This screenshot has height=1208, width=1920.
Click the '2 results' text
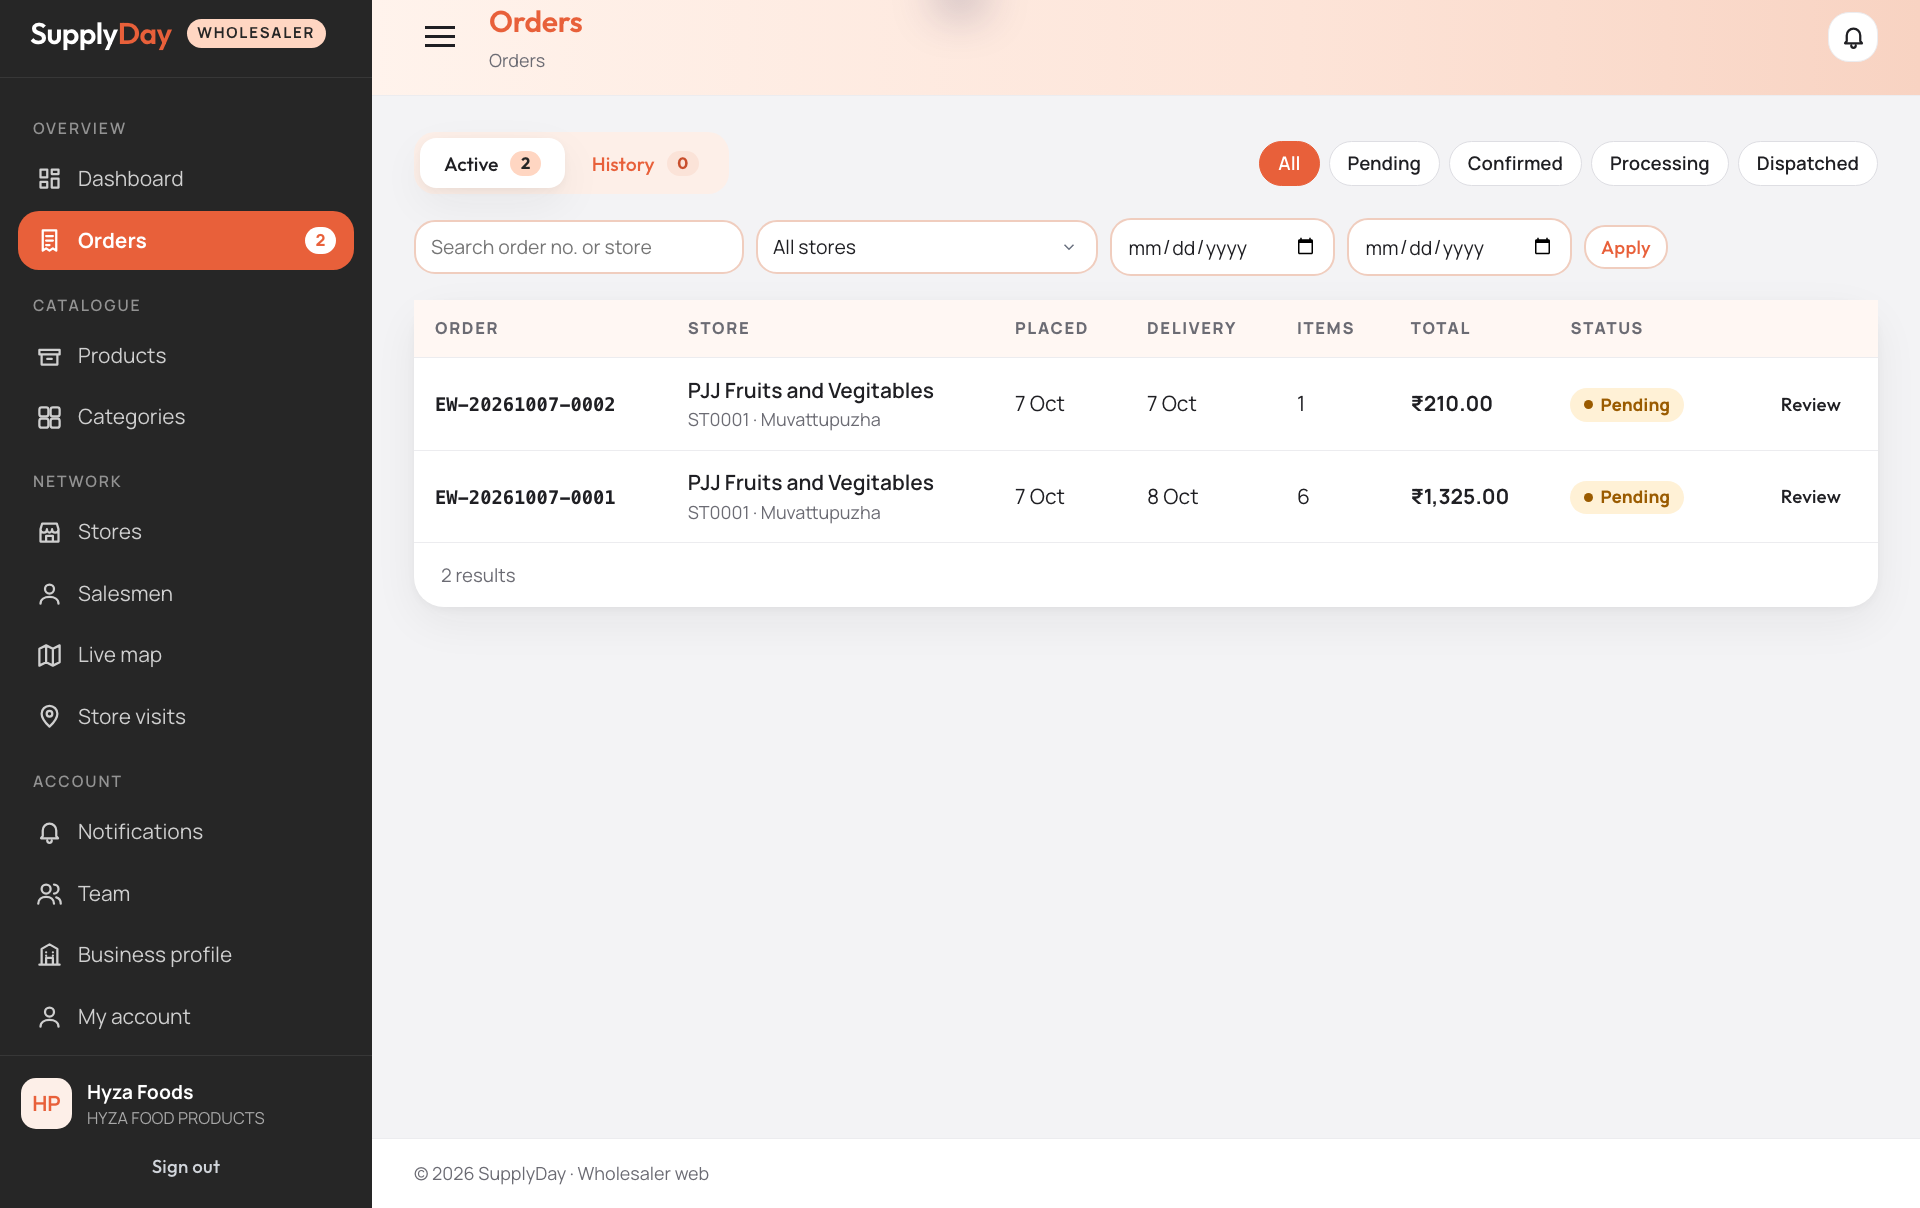click(x=478, y=575)
